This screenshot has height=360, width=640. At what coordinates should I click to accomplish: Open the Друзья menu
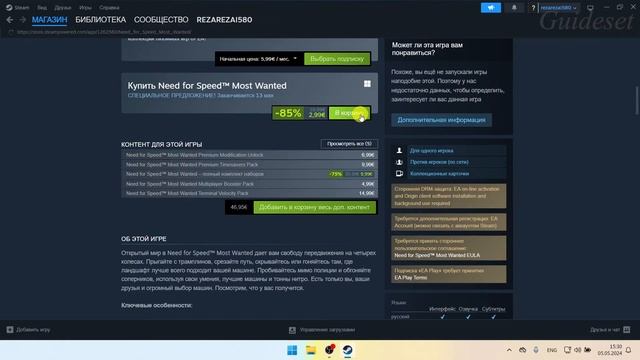(62, 7)
